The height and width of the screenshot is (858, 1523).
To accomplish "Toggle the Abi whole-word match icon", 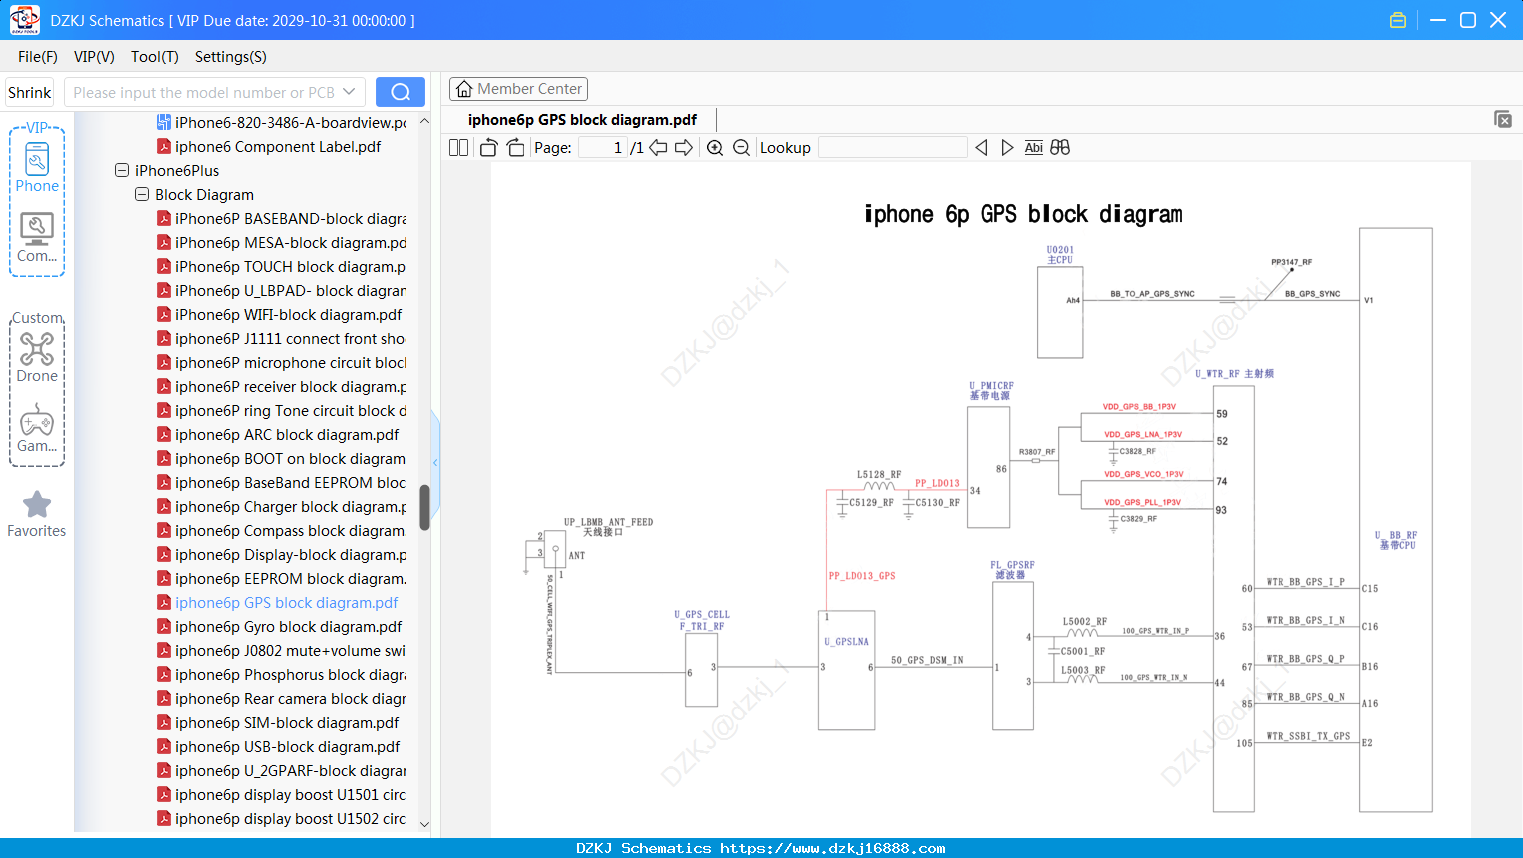I will [1033, 148].
